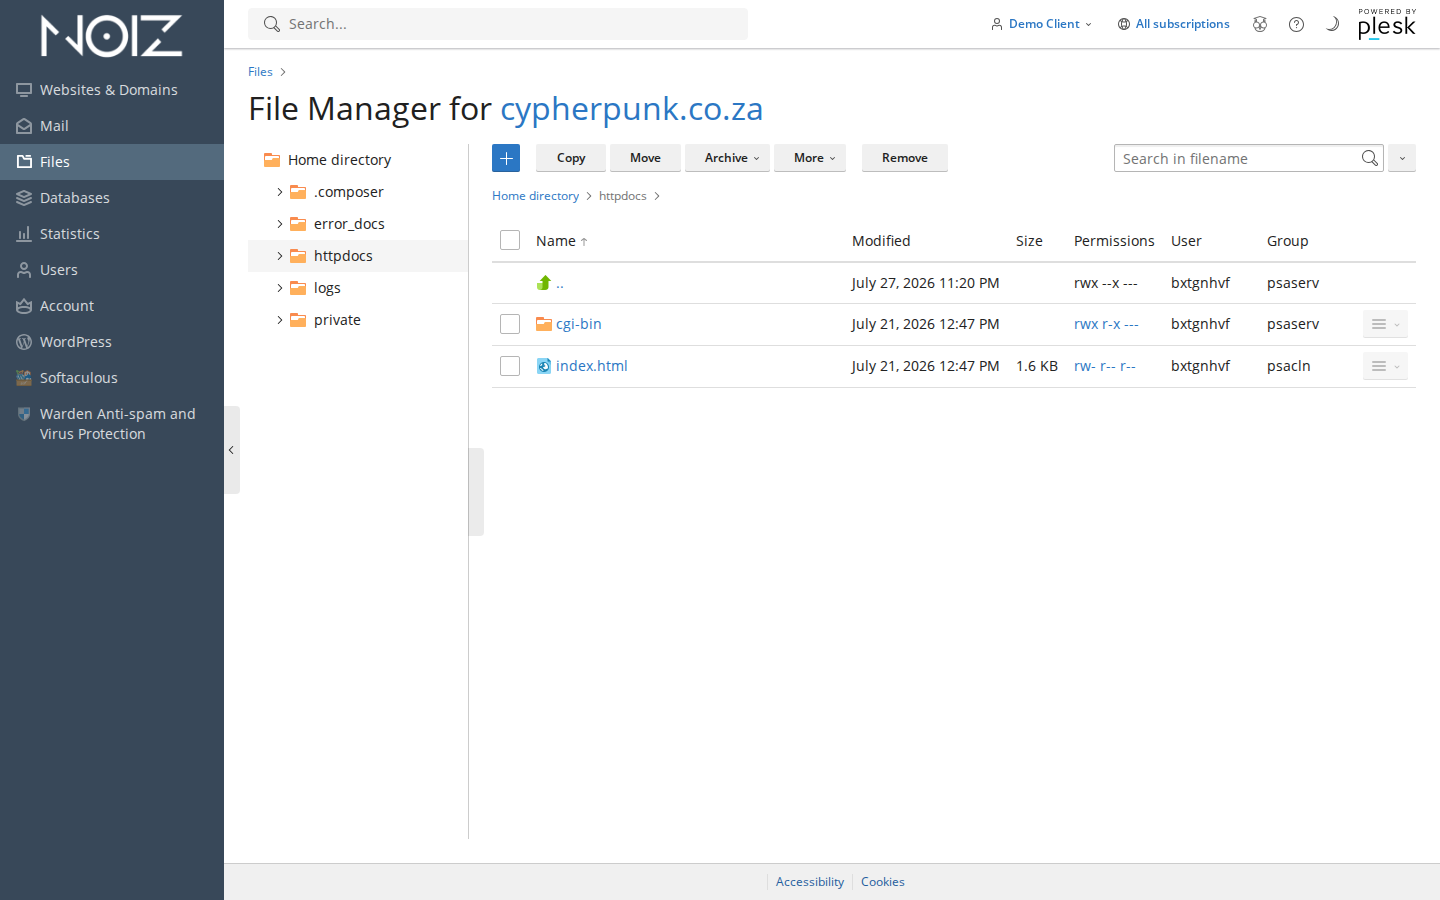Screen dimensions: 1440x900
Task: Open Softaculous icon in sidebar
Action: 24,378
